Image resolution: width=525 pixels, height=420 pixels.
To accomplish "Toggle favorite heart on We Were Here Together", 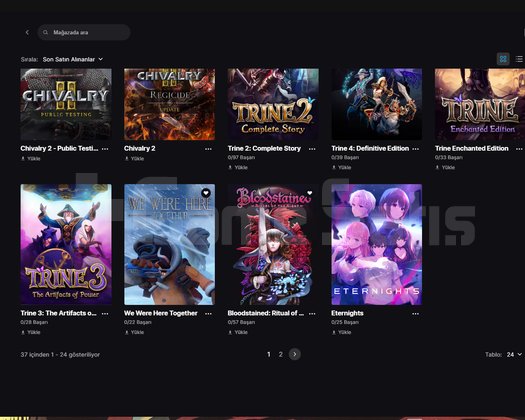I will coord(206,193).
